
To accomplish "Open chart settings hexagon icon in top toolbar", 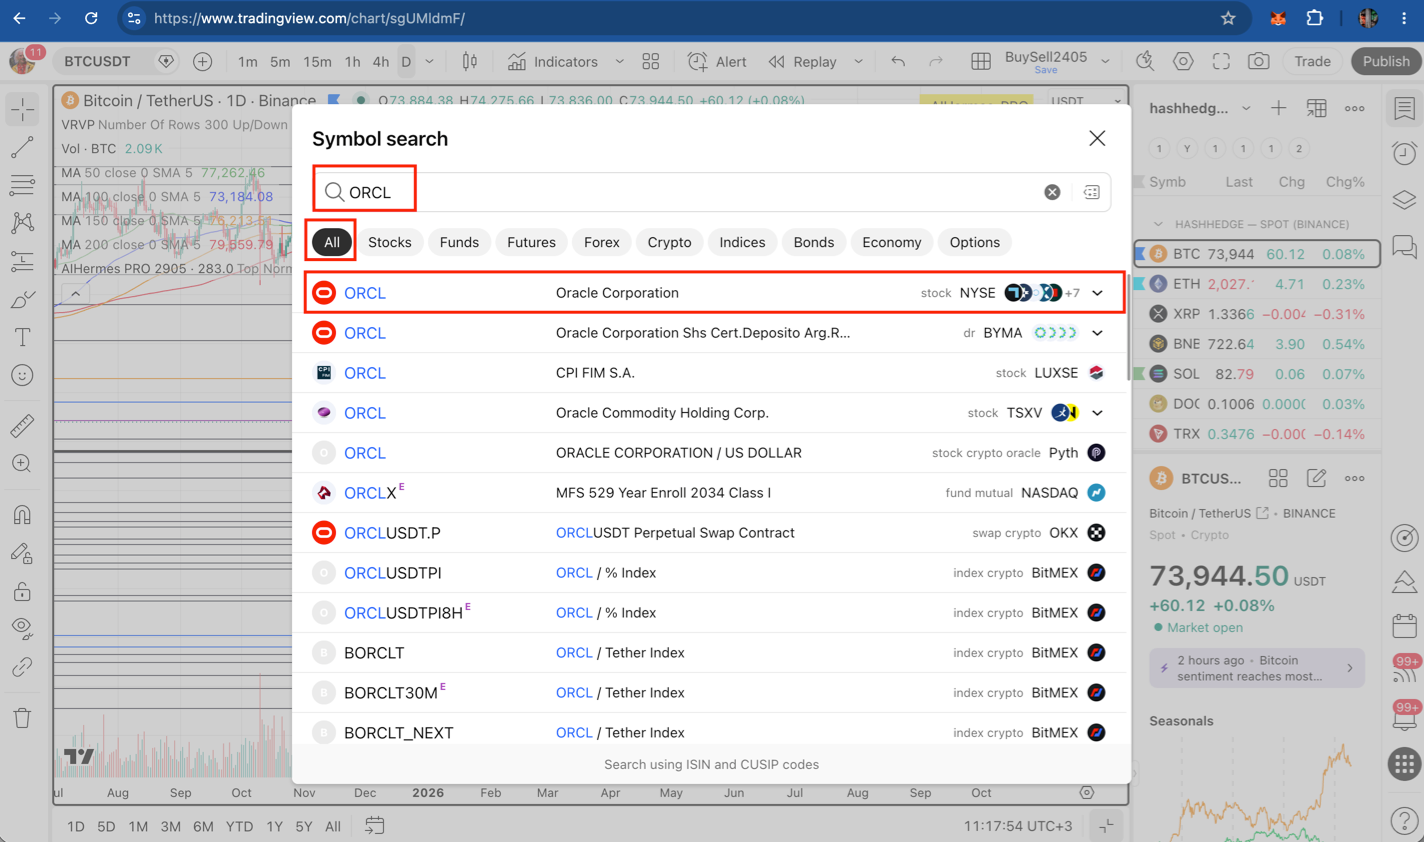I will point(1183,62).
